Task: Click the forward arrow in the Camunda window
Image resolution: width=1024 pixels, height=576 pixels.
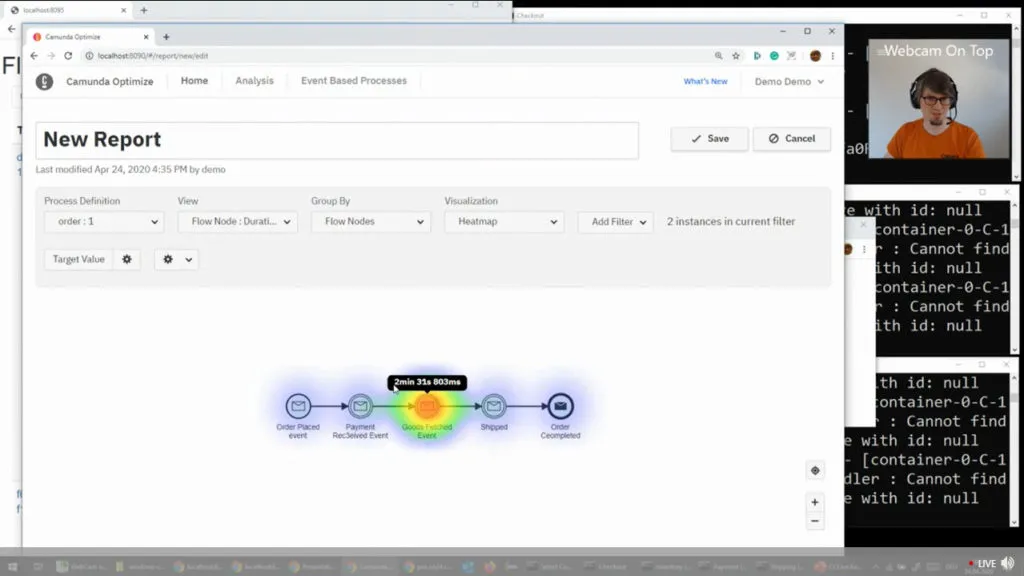Action: tap(51, 56)
